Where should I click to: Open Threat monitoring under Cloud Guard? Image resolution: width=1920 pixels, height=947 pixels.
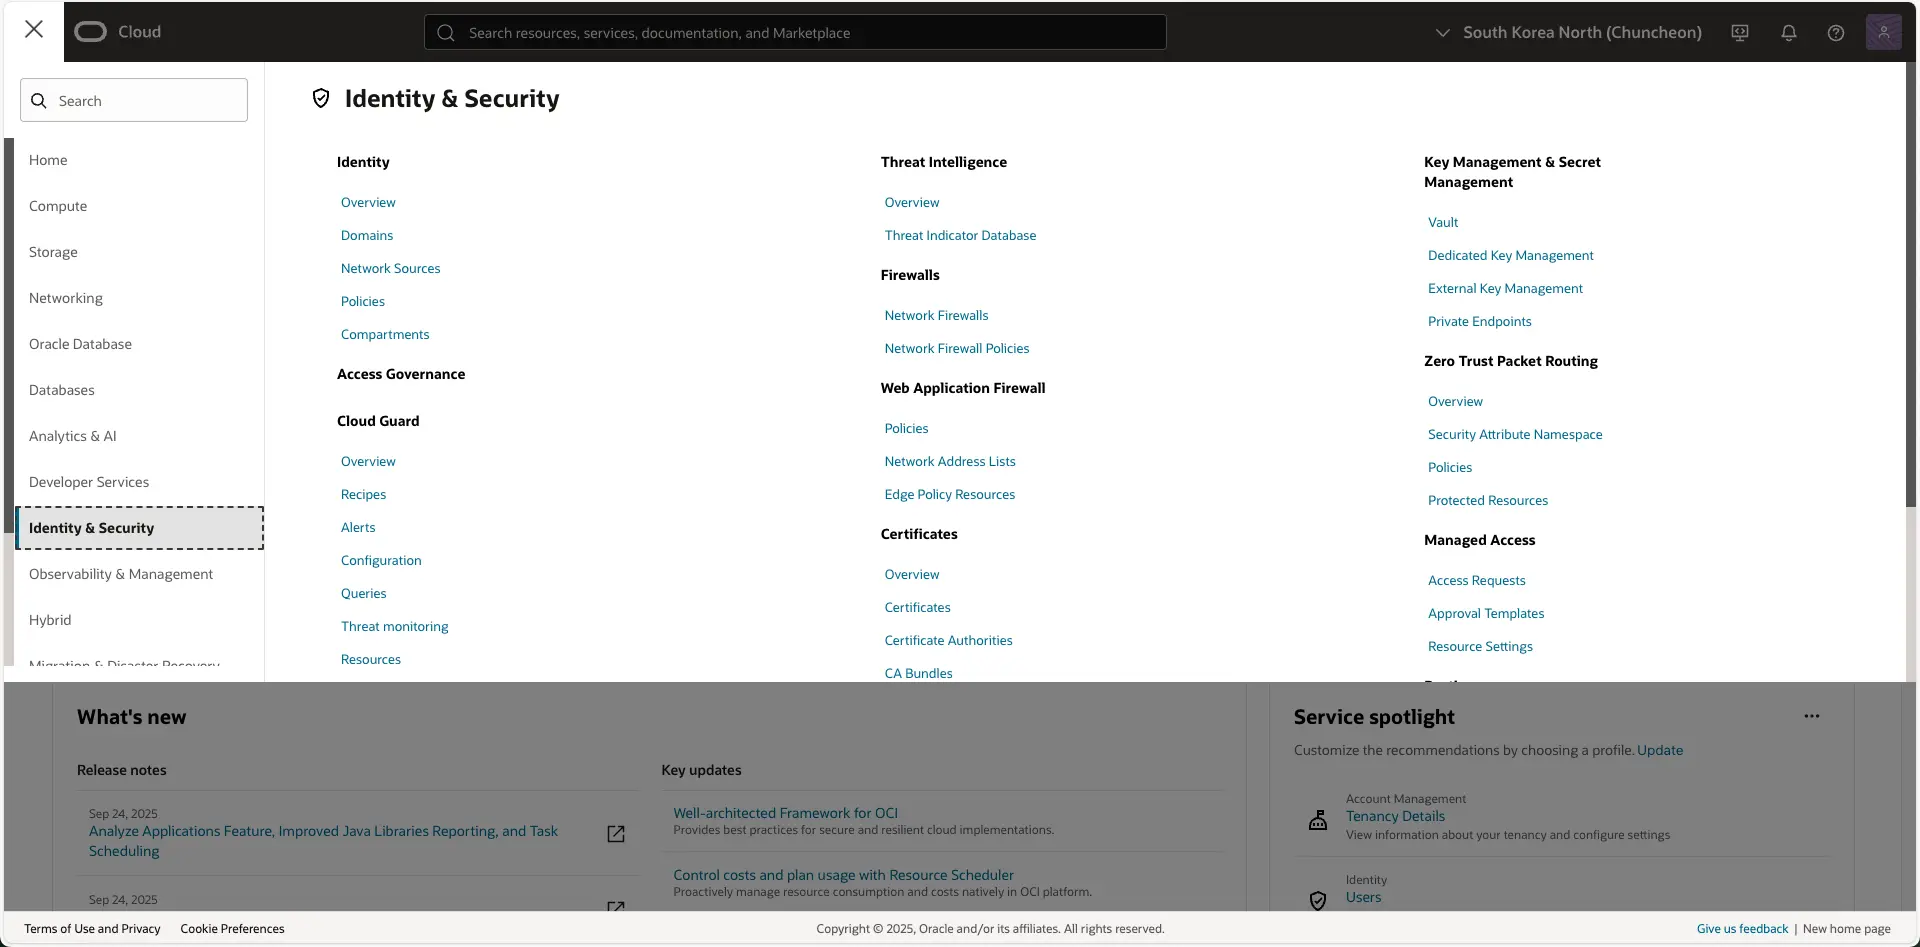point(394,626)
